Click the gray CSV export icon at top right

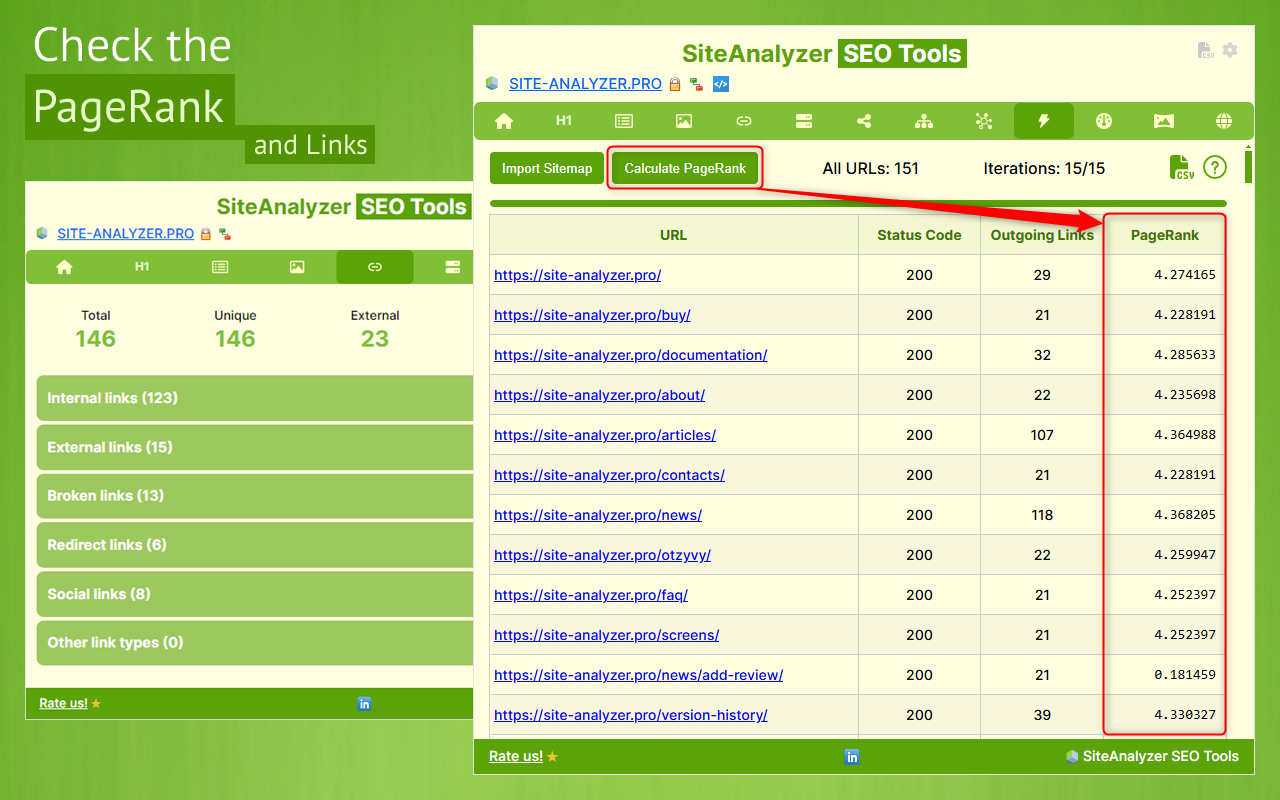(1206, 50)
